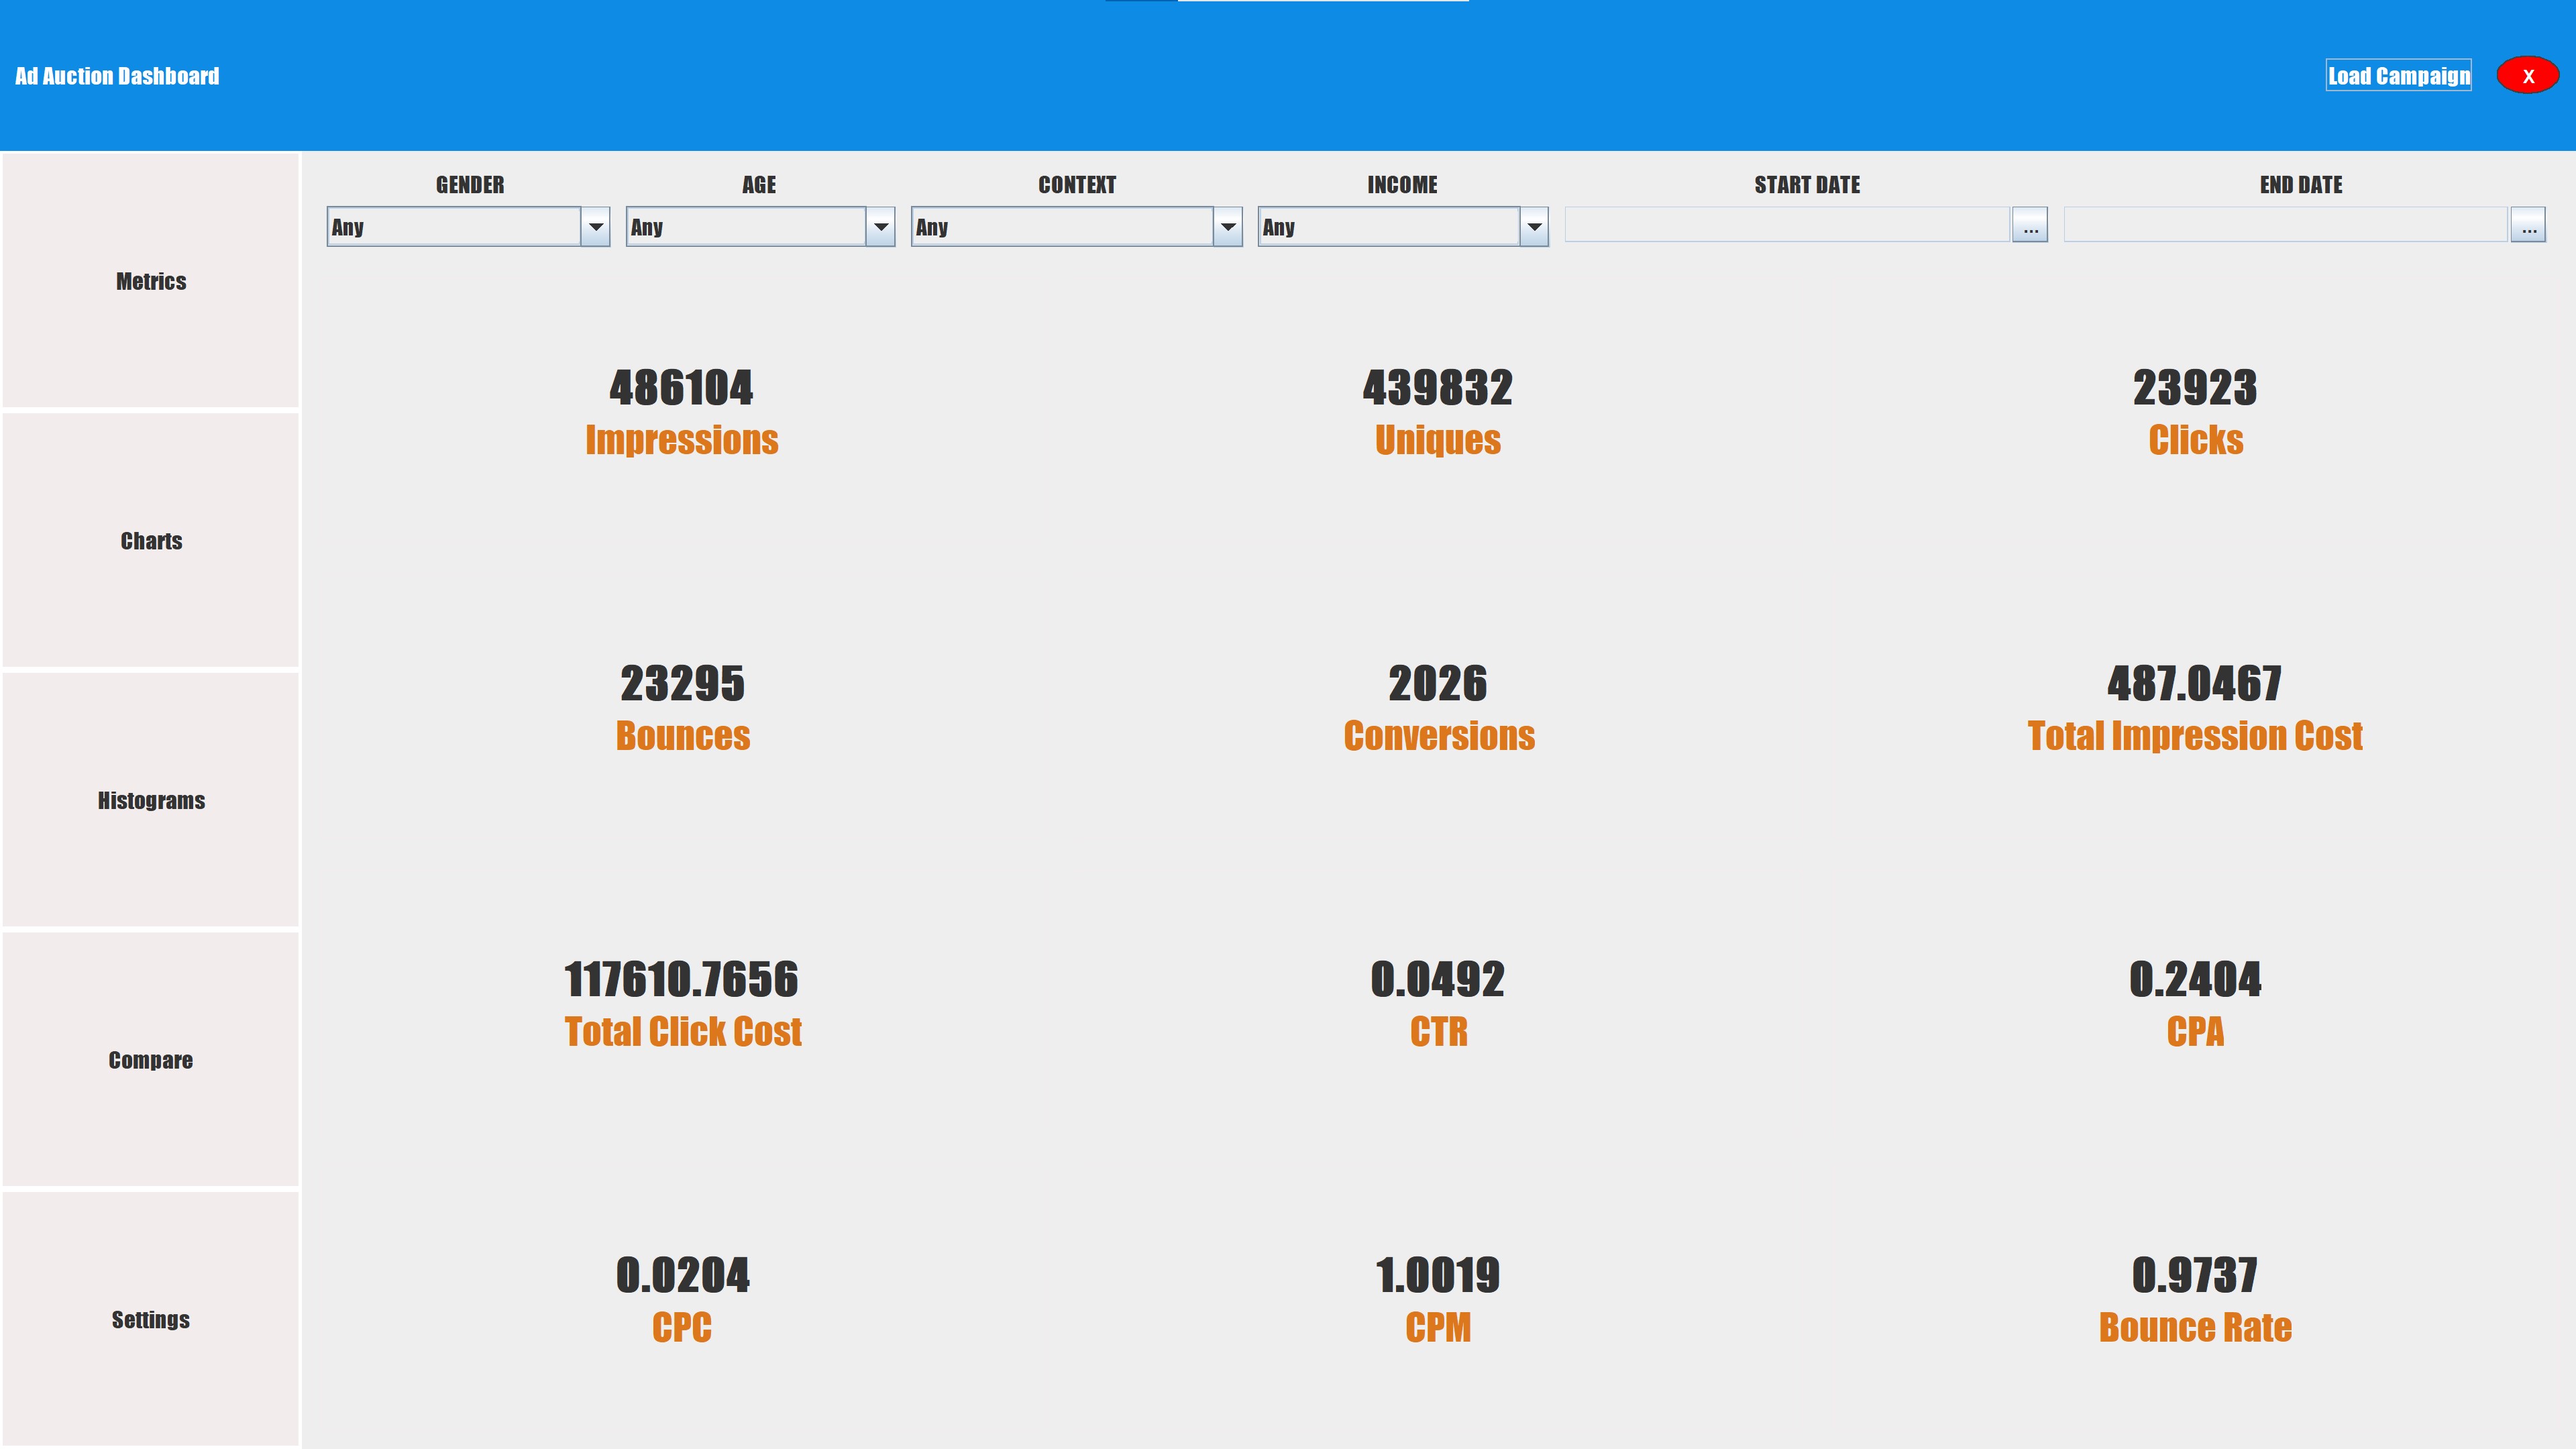Image resolution: width=2576 pixels, height=1449 pixels.
Task: Go to the Compare page
Action: [x=151, y=1060]
